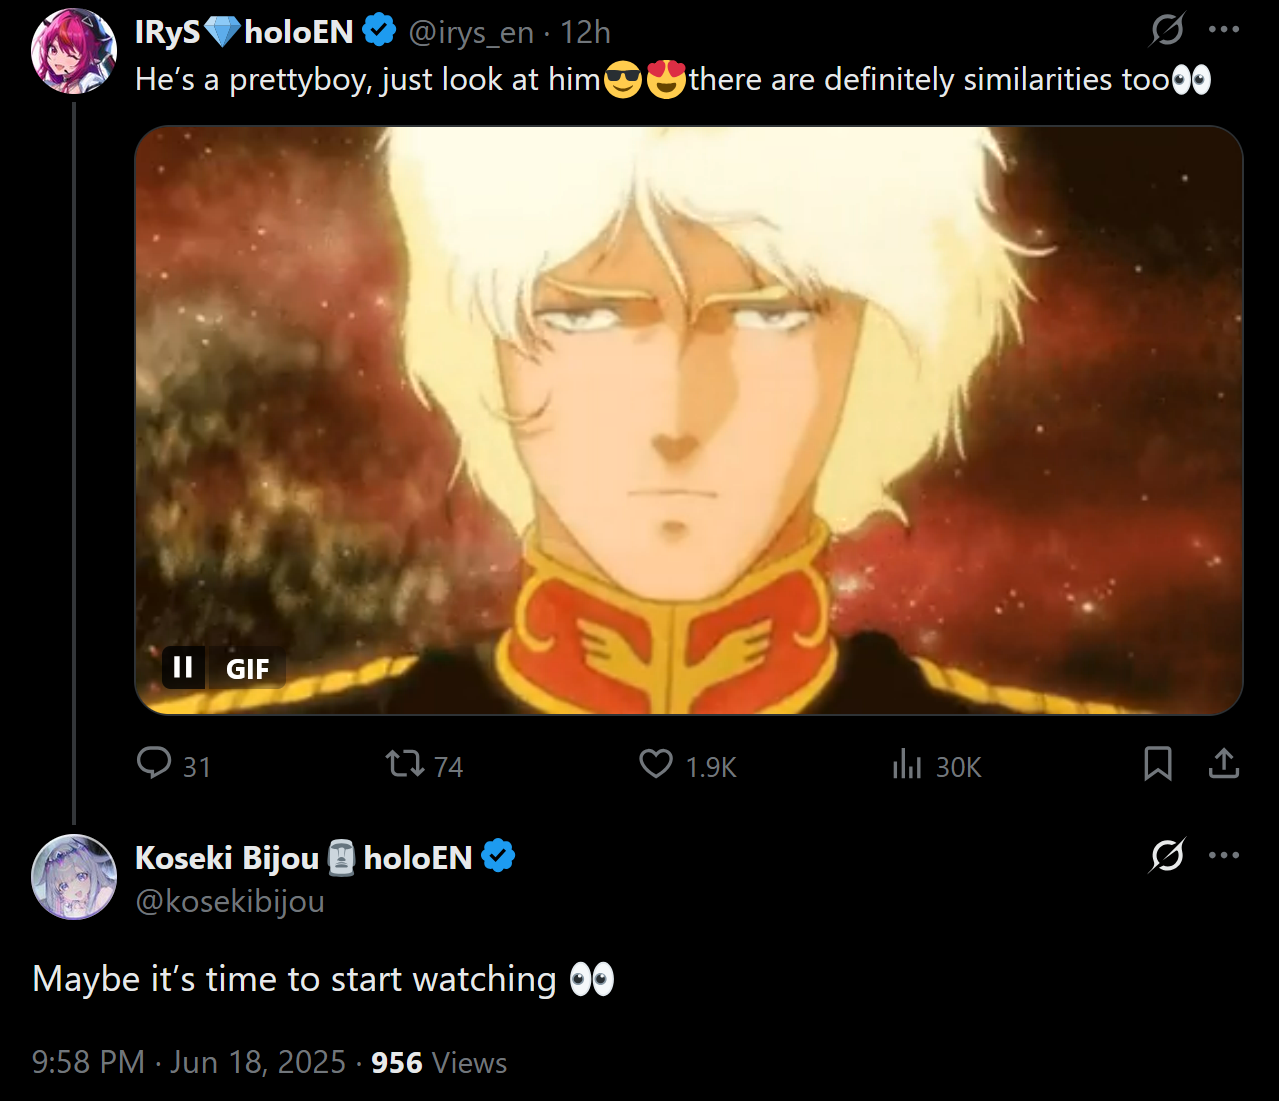1279x1101 pixels.
Task: Open more options on Bijou's tweet
Action: (x=1223, y=856)
